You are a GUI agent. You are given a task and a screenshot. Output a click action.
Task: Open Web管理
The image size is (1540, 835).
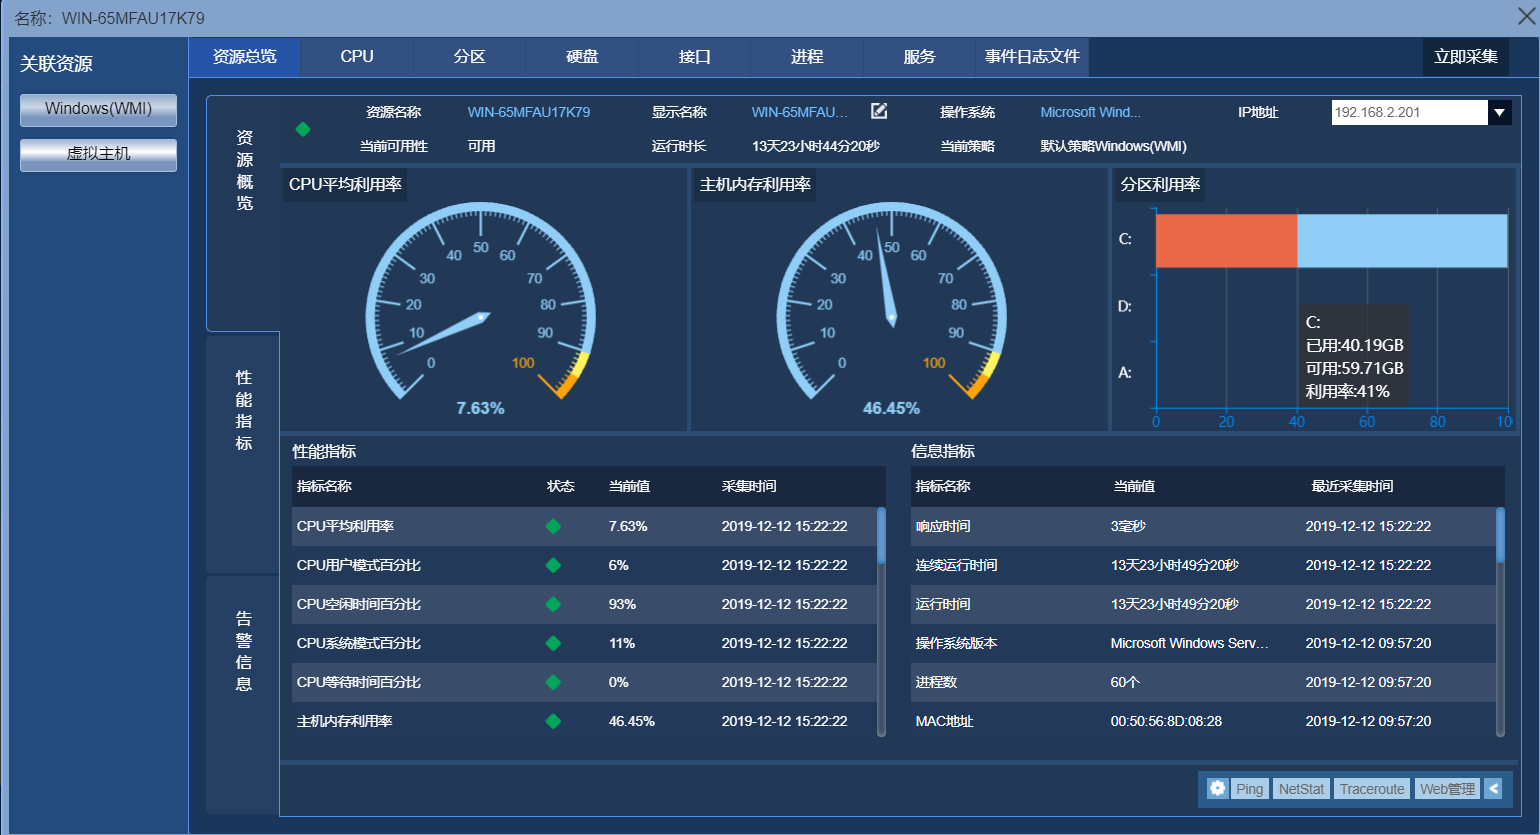1447,788
